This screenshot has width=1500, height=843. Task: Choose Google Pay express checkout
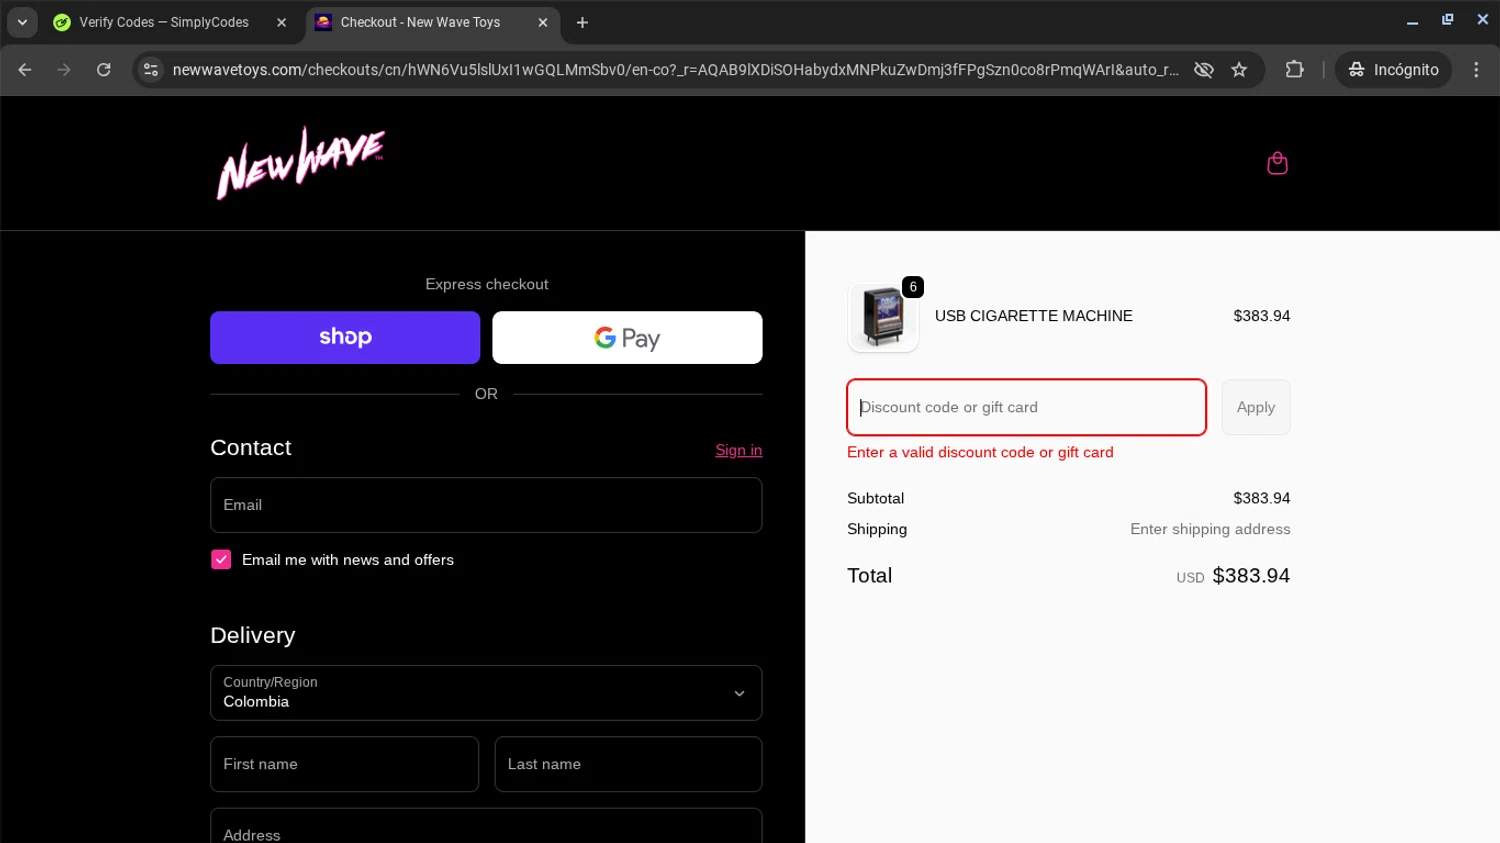(x=627, y=337)
